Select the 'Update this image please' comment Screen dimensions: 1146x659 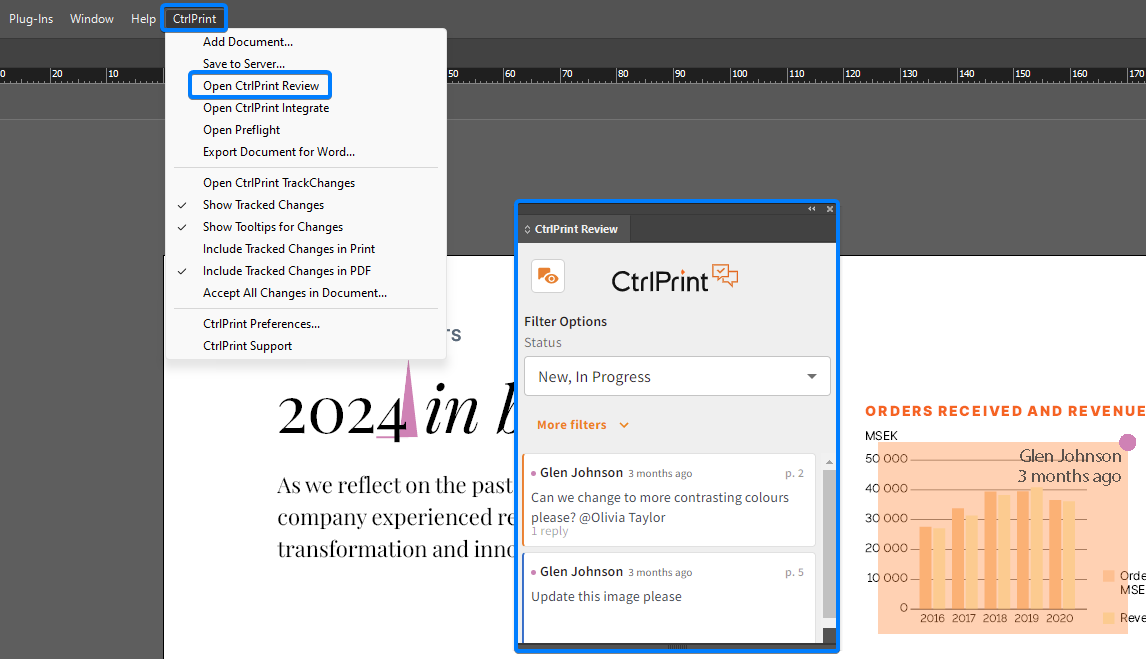coord(669,598)
